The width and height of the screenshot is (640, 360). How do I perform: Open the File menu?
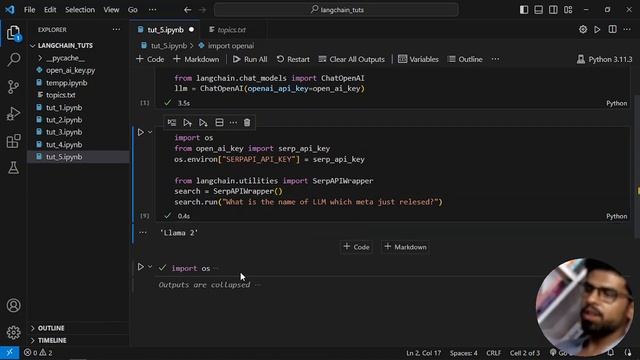(29, 10)
